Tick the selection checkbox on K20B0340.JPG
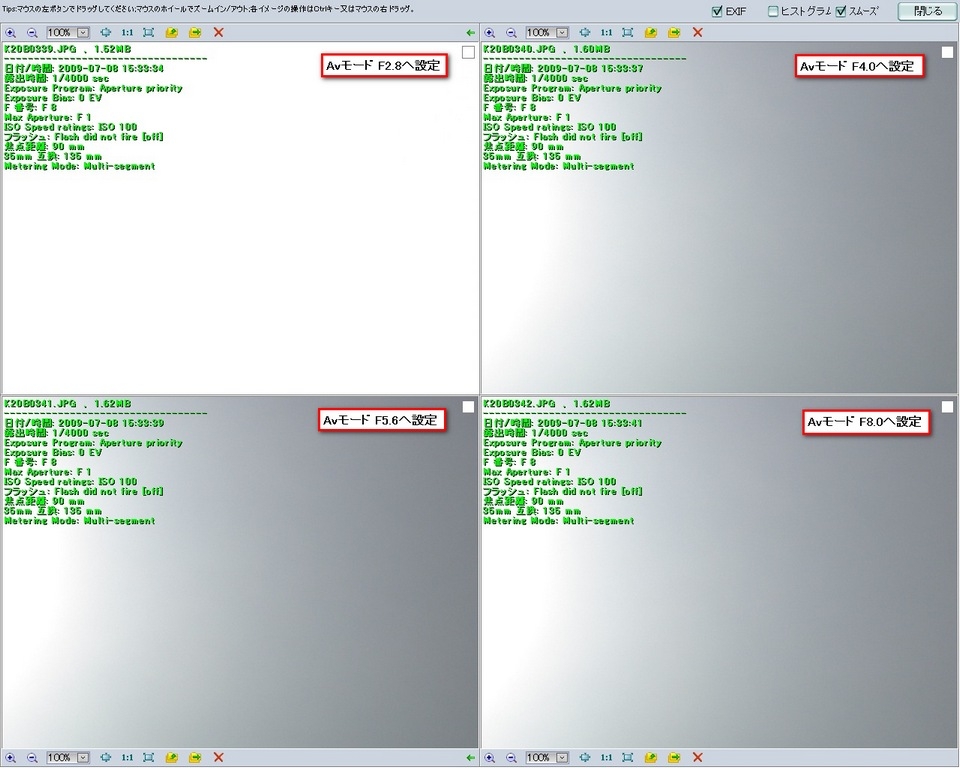Image resolution: width=960 pixels, height=768 pixels. 947,53
